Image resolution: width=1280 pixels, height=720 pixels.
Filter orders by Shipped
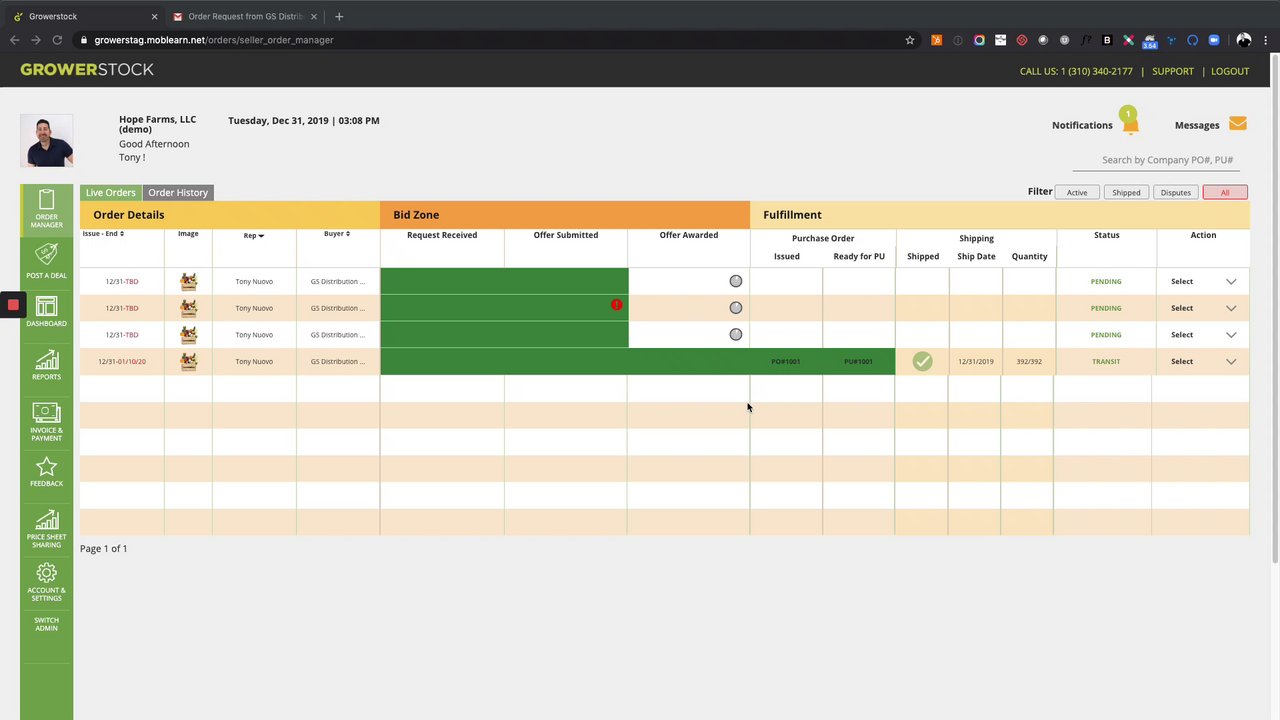pyautogui.click(x=1126, y=192)
